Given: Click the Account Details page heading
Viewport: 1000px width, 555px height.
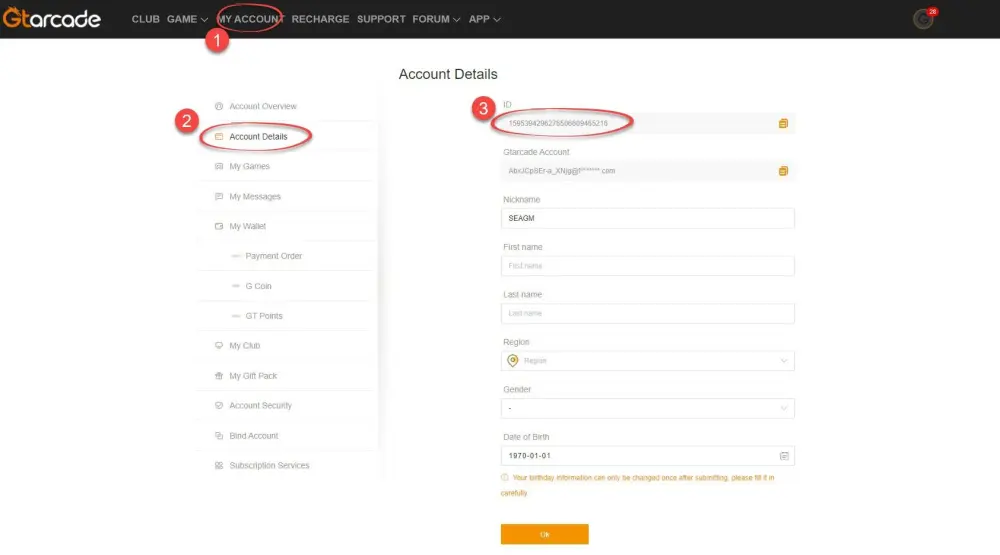Looking at the screenshot, I should (x=448, y=74).
